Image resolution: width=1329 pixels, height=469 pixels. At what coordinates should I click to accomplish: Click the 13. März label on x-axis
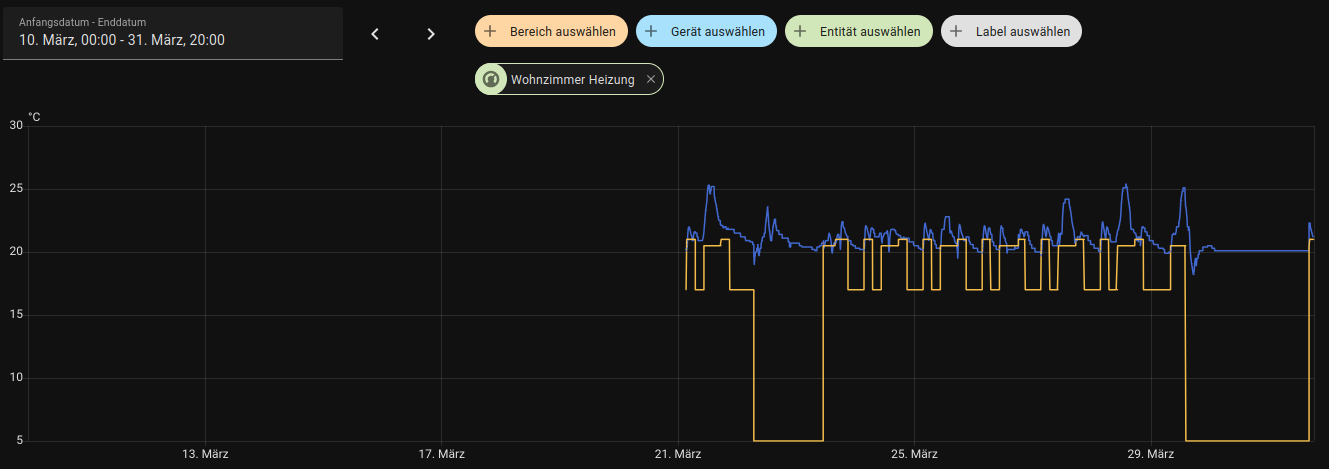(x=205, y=454)
